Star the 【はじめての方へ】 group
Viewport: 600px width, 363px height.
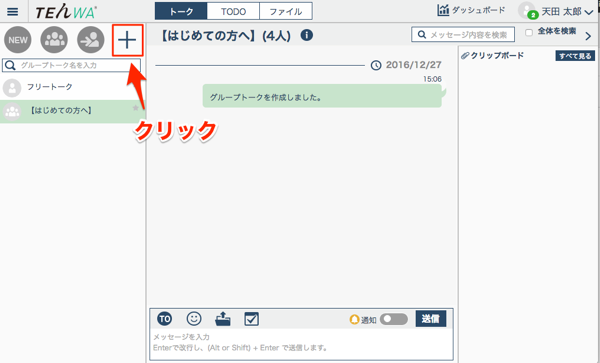pyautogui.click(x=135, y=108)
